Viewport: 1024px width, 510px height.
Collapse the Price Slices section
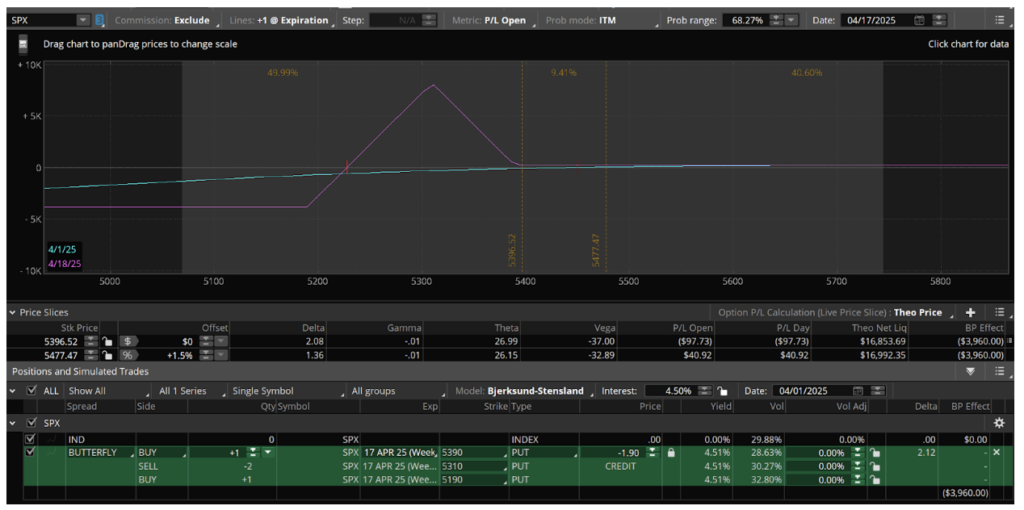pos(12,312)
